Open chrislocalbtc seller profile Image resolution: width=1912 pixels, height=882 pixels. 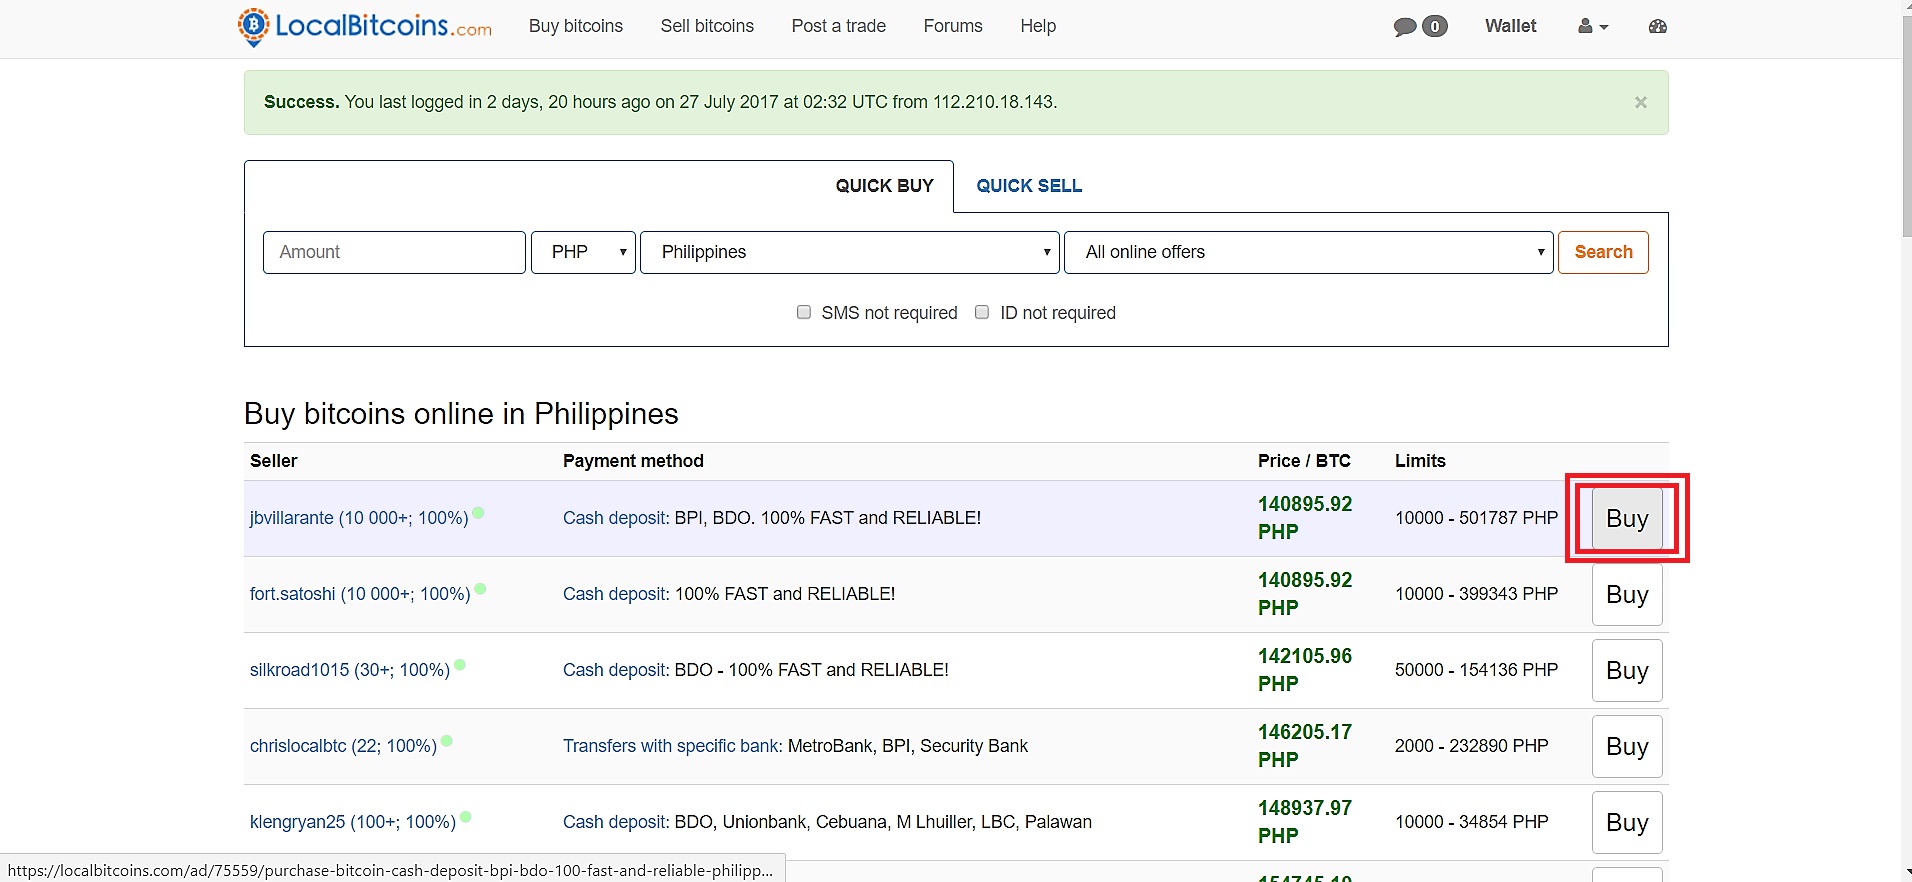(343, 746)
